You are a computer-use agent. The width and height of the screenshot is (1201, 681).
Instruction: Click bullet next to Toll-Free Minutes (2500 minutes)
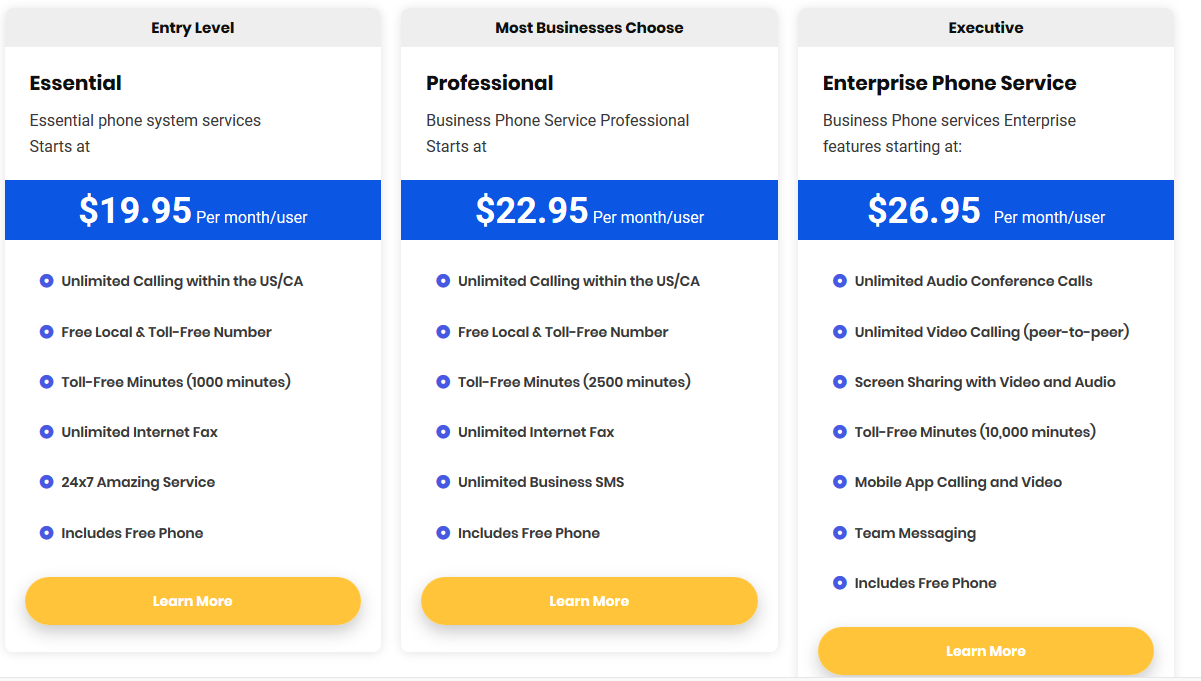click(443, 382)
